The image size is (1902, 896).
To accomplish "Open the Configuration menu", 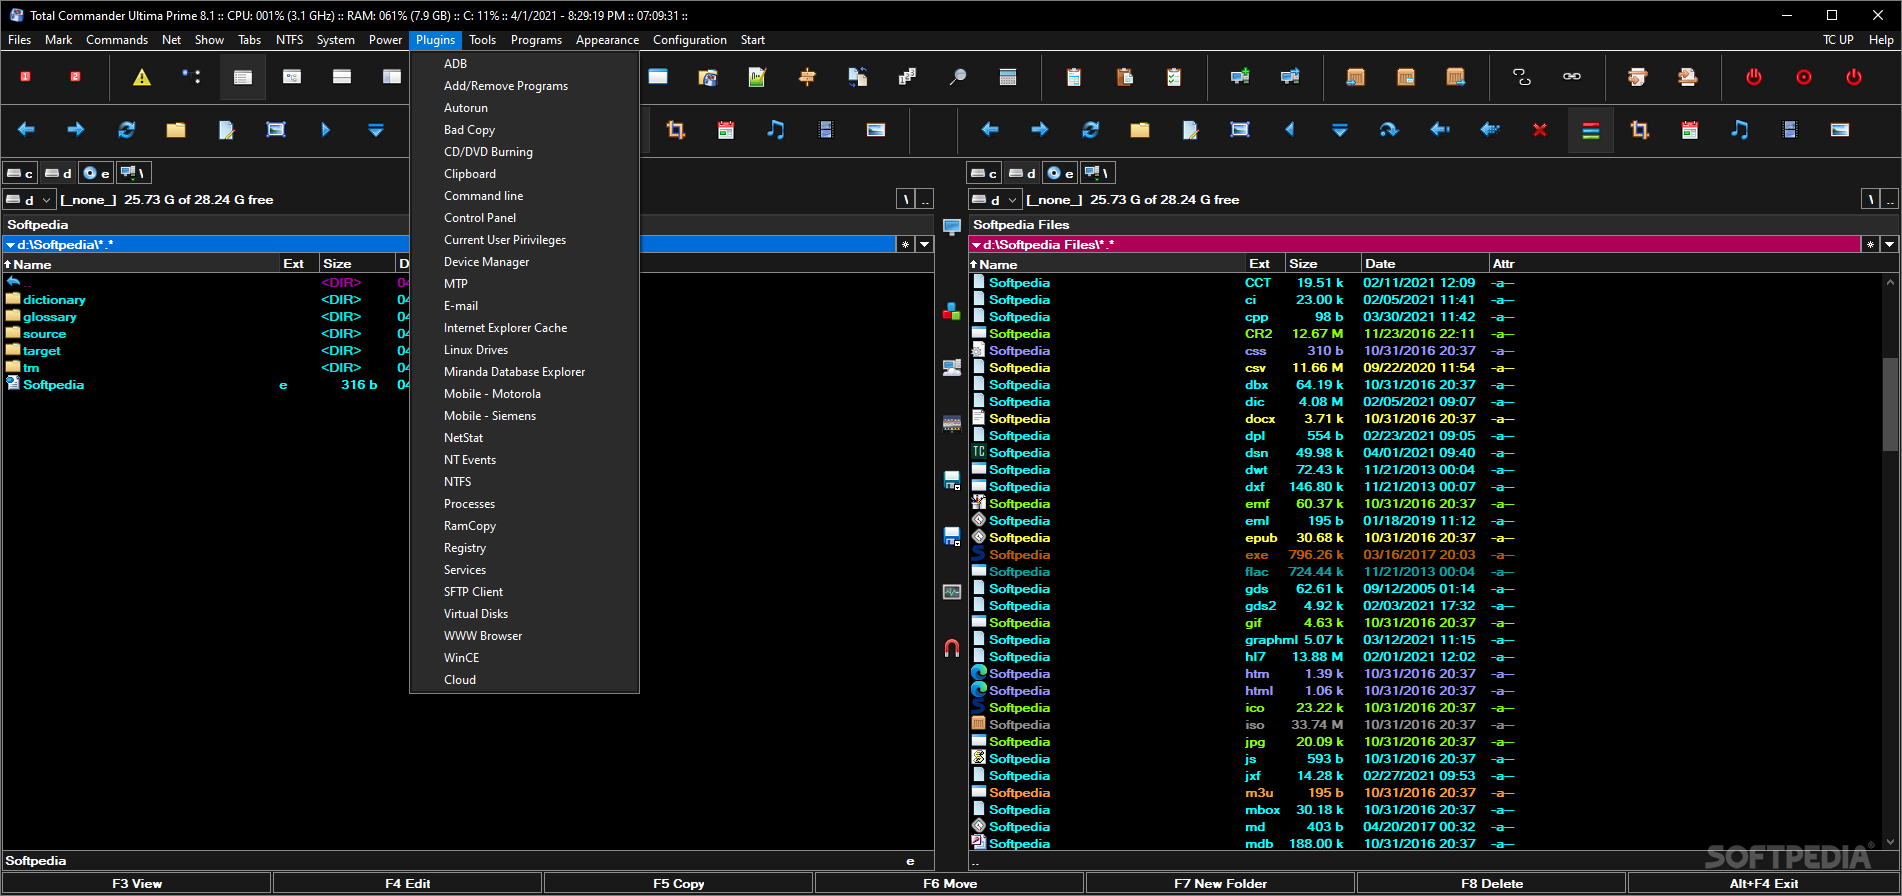I will pyautogui.click(x=689, y=40).
